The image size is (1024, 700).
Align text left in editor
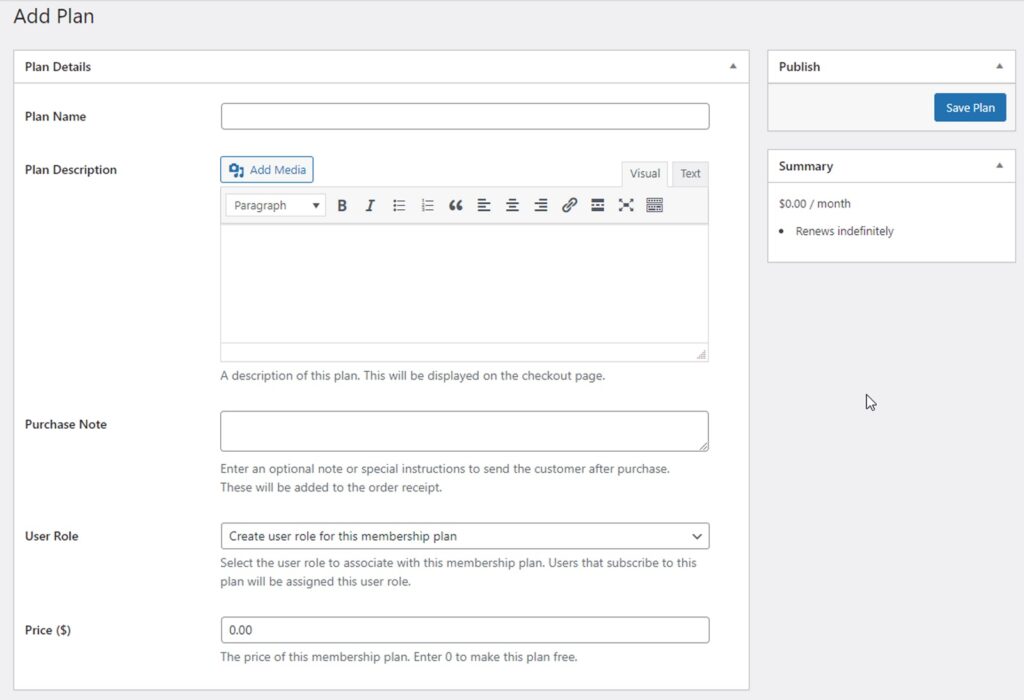click(484, 206)
